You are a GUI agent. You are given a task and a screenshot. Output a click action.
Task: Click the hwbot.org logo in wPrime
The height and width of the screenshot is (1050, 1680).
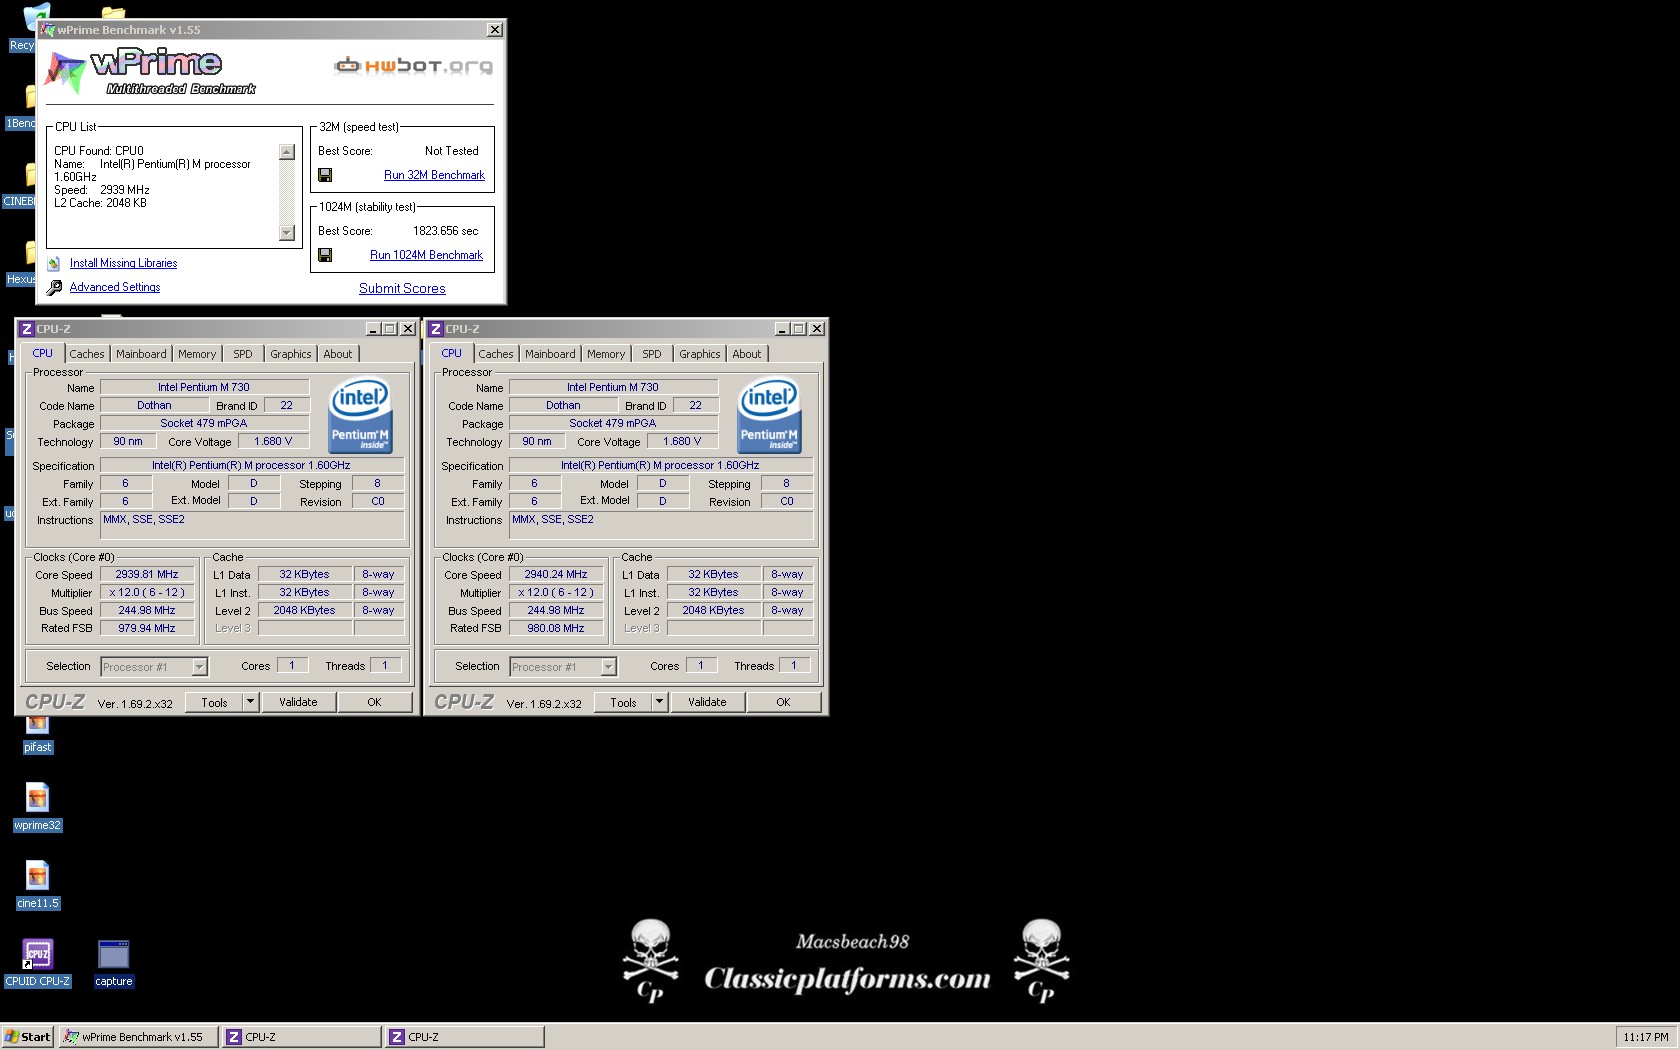pyautogui.click(x=413, y=66)
